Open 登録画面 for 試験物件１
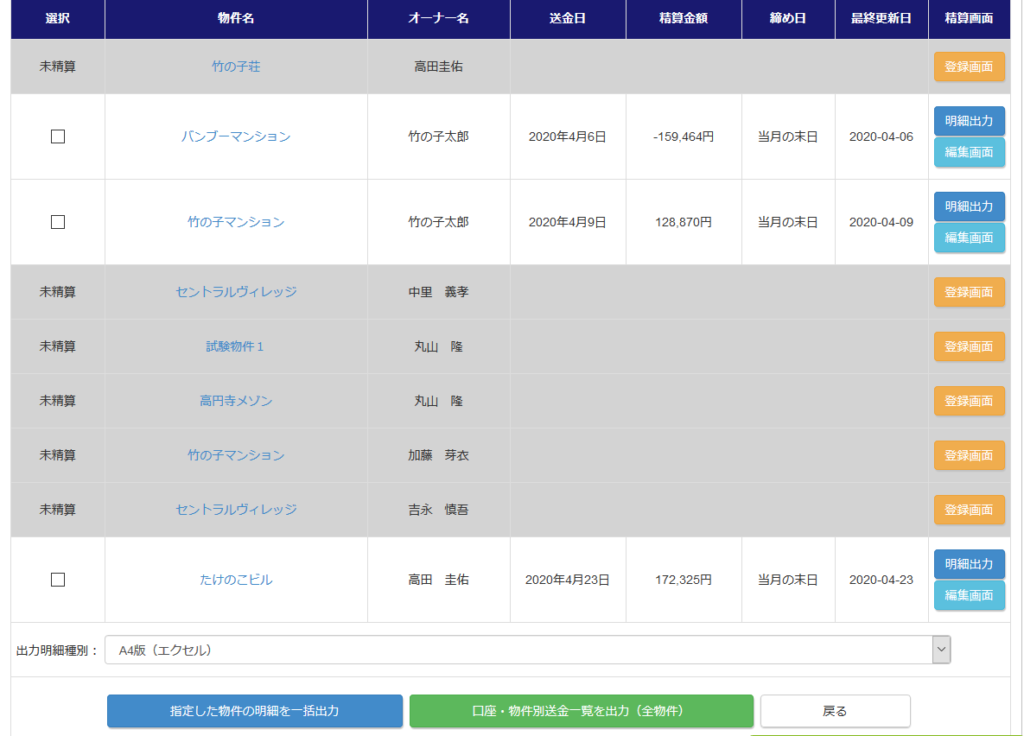Image resolution: width=1024 pixels, height=736 pixels. (969, 347)
